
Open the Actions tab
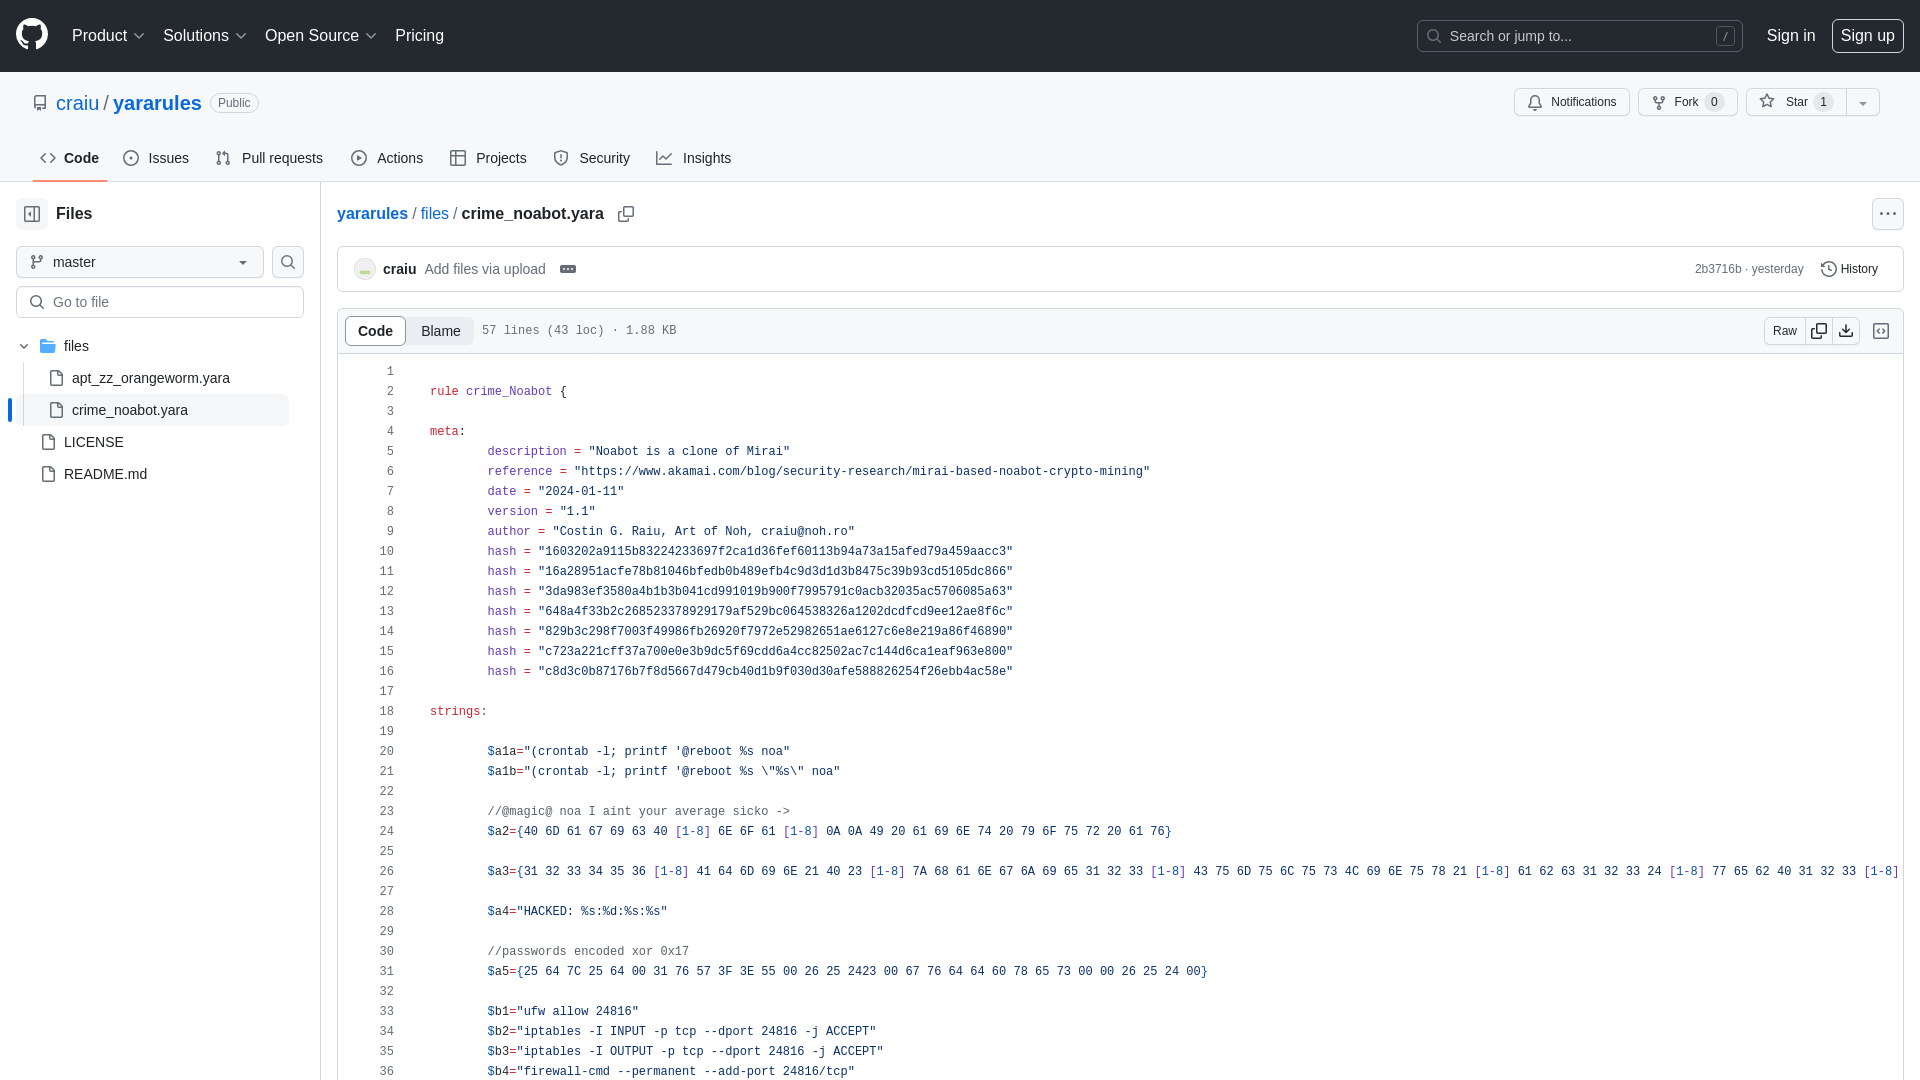(x=387, y=158)
